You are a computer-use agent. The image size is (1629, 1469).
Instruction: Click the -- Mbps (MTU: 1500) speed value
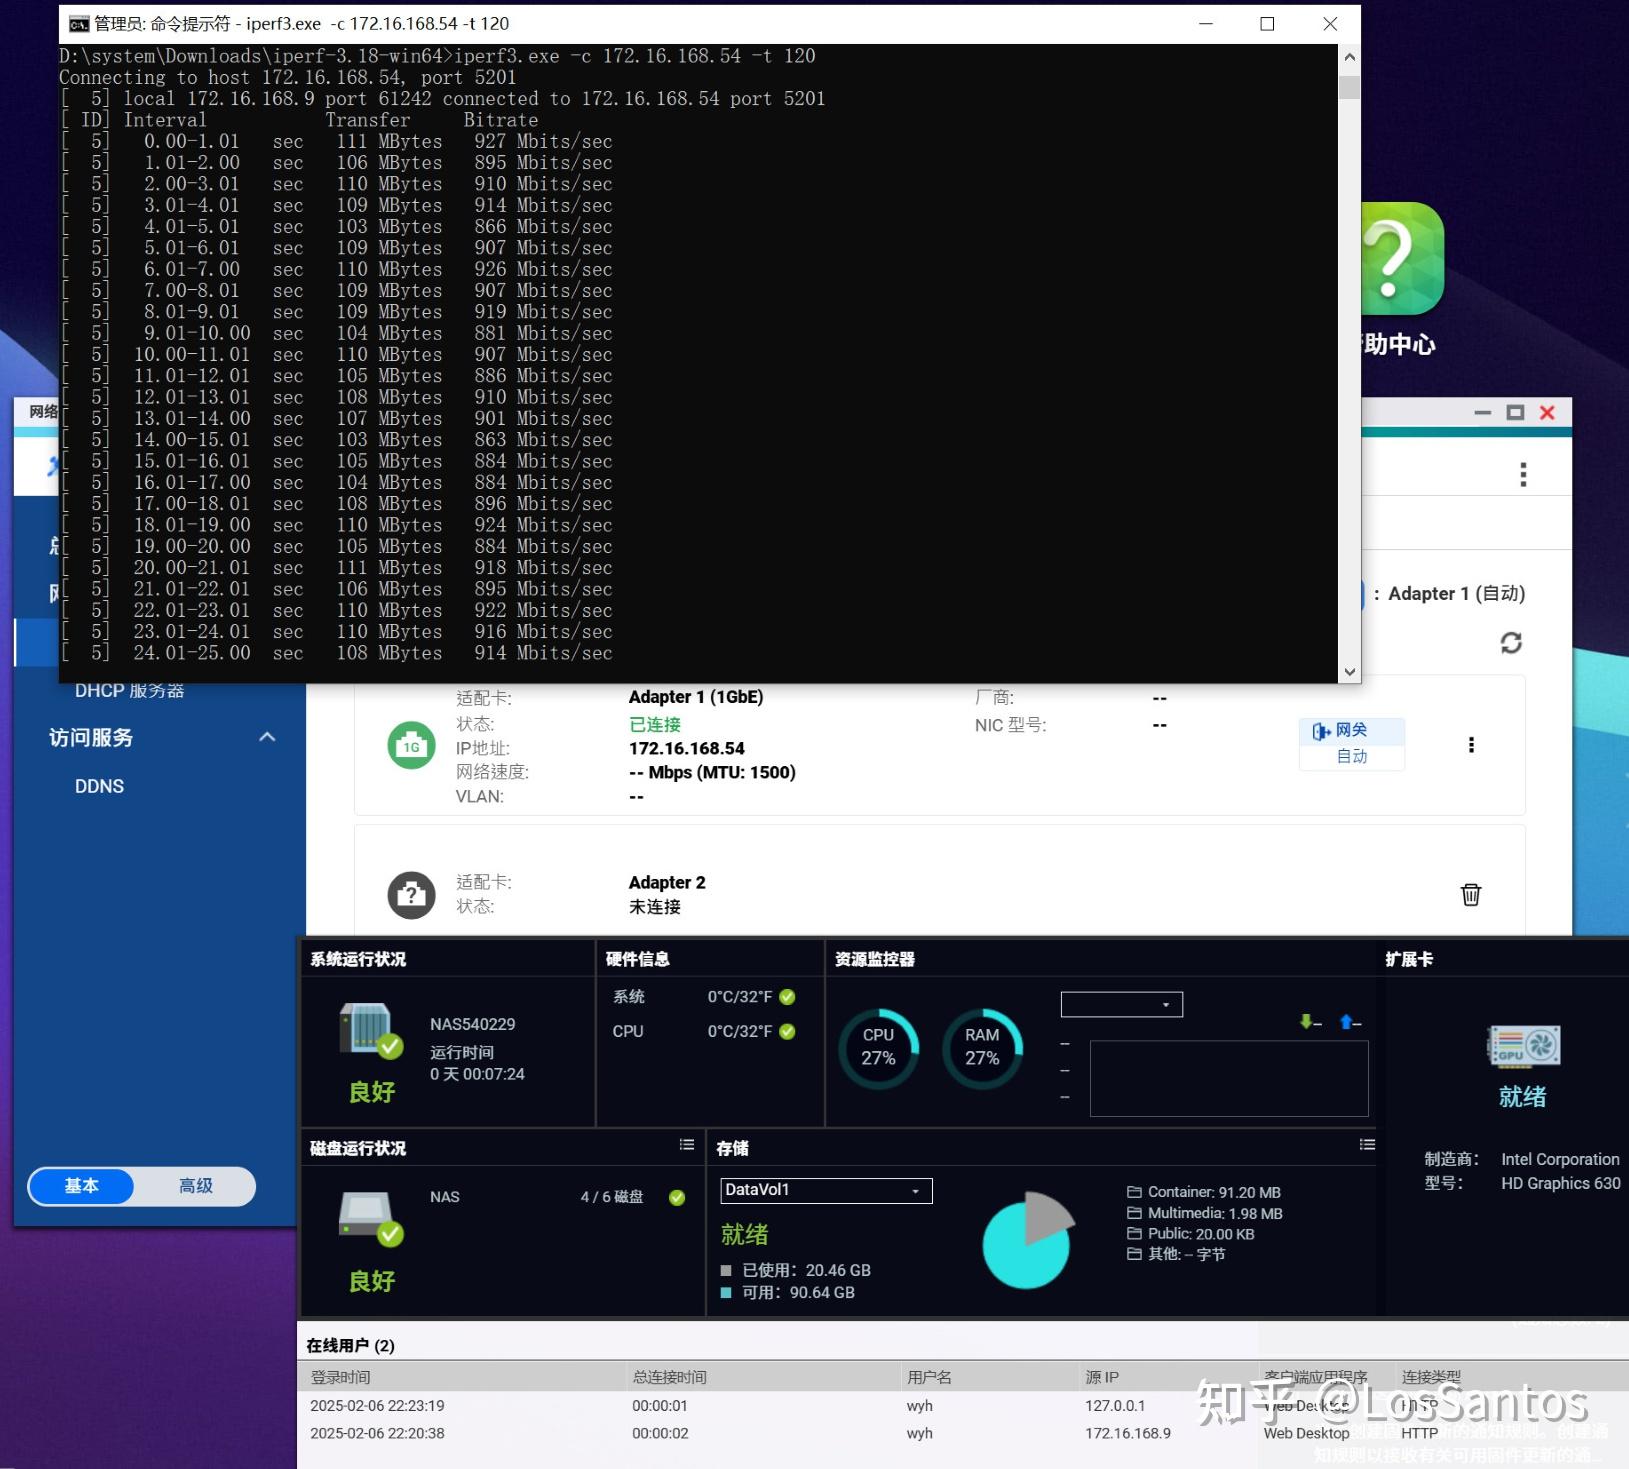click(x=712, y=773)
